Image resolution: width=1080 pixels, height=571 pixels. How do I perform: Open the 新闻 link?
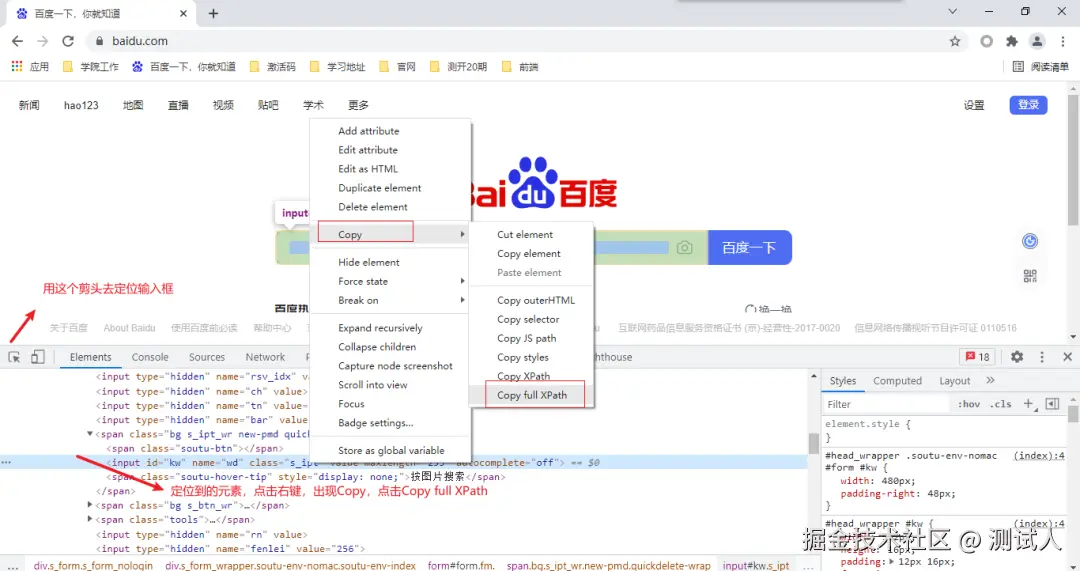[29, 105]
